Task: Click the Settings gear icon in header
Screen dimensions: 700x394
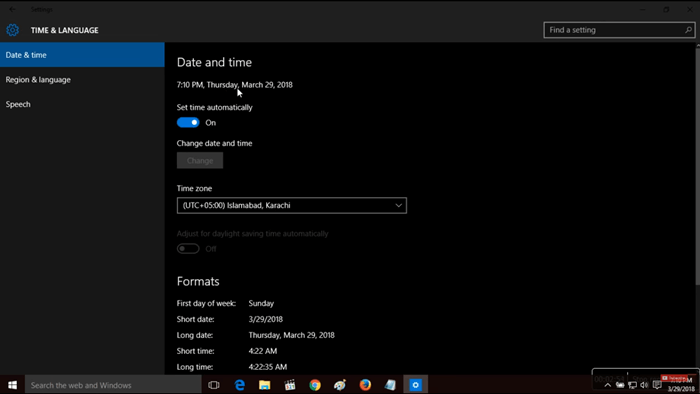Action: (x=12, y=30)
